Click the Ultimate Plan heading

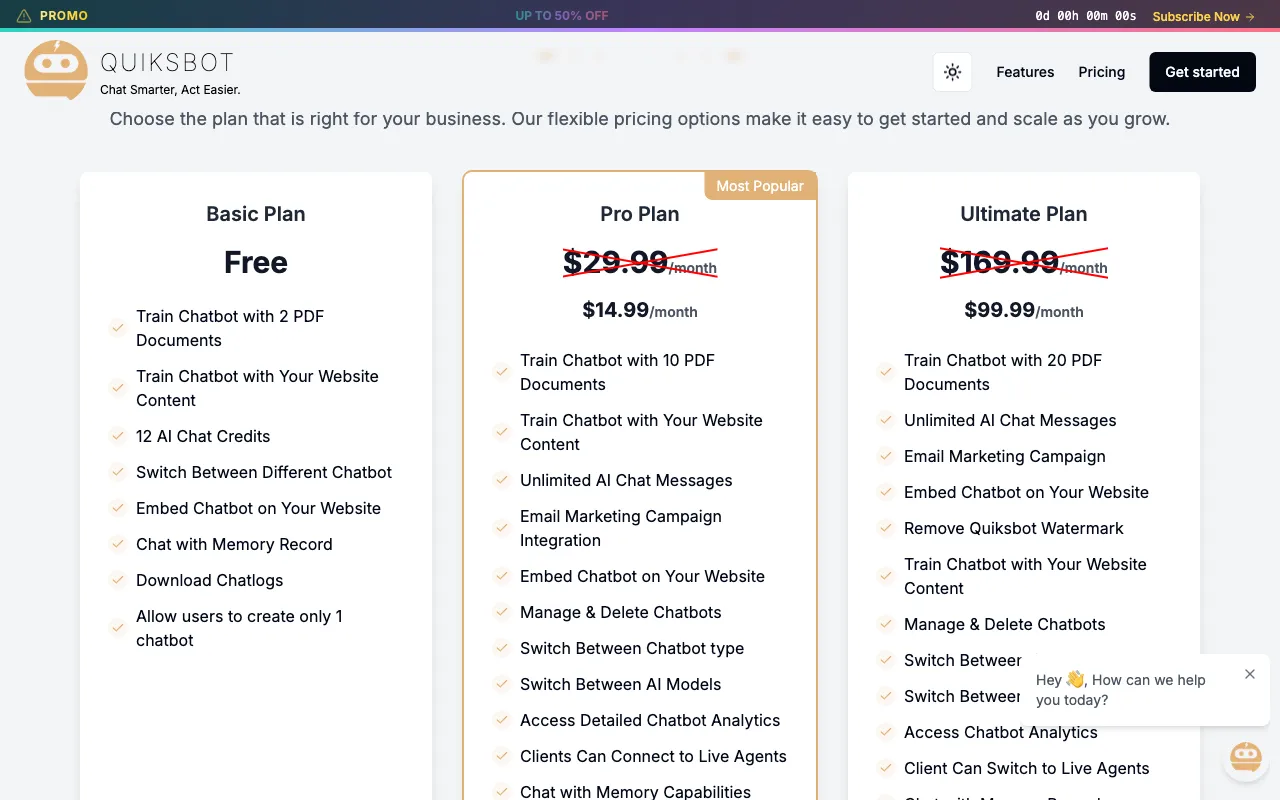[x=1024, y=214]
